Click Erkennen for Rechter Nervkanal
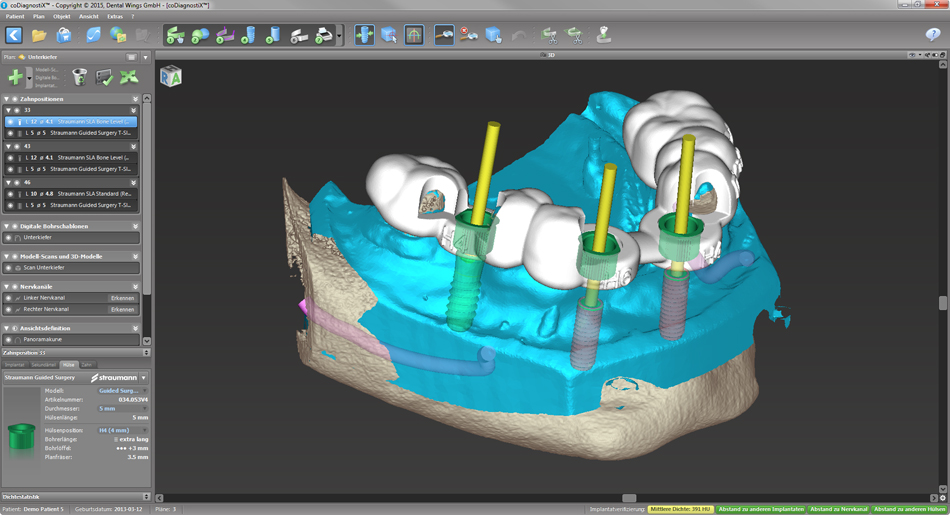Screen dimensions: 950x515 coord(122,309)
